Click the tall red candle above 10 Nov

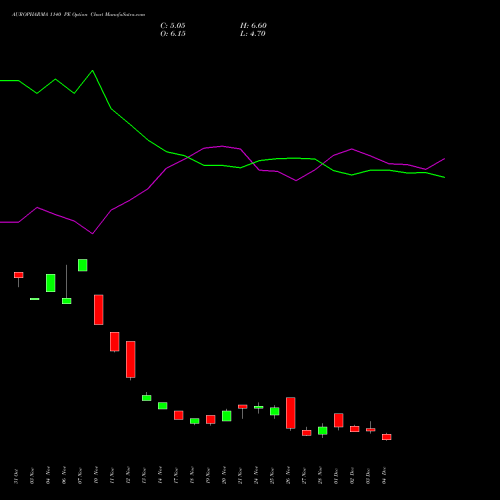[99, 310]
